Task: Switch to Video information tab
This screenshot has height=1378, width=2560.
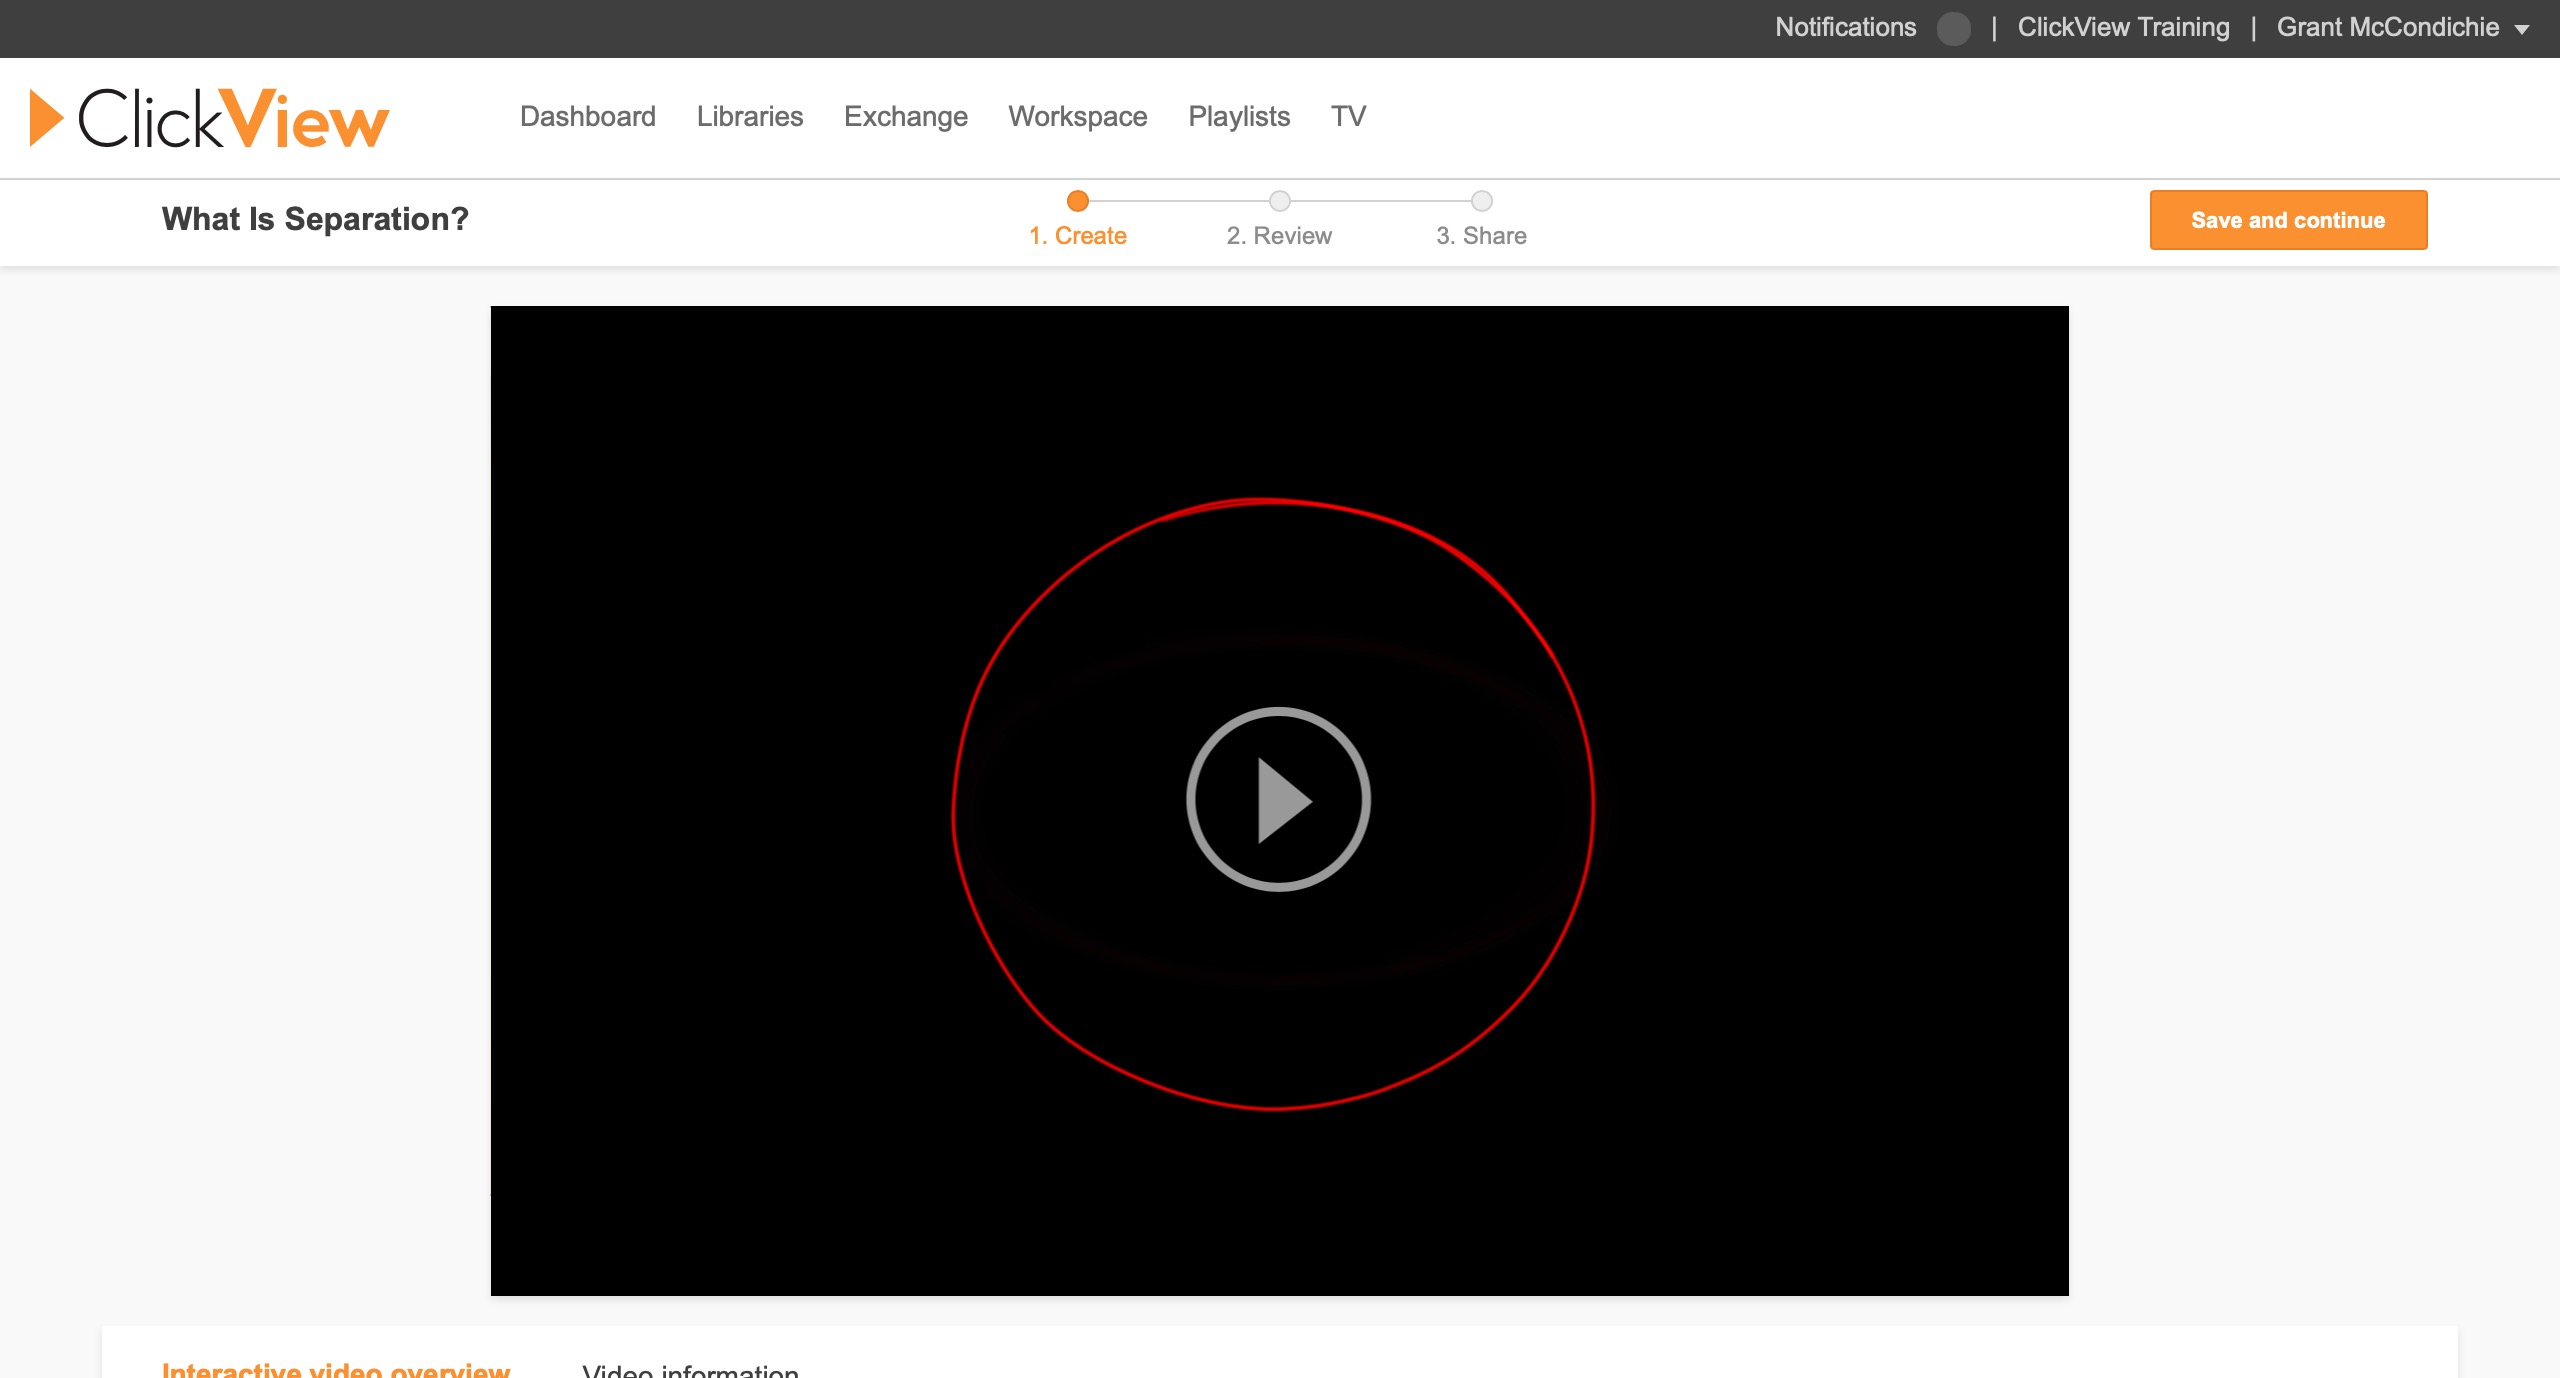Action: pyautogui.click(x=690, y=1368)
